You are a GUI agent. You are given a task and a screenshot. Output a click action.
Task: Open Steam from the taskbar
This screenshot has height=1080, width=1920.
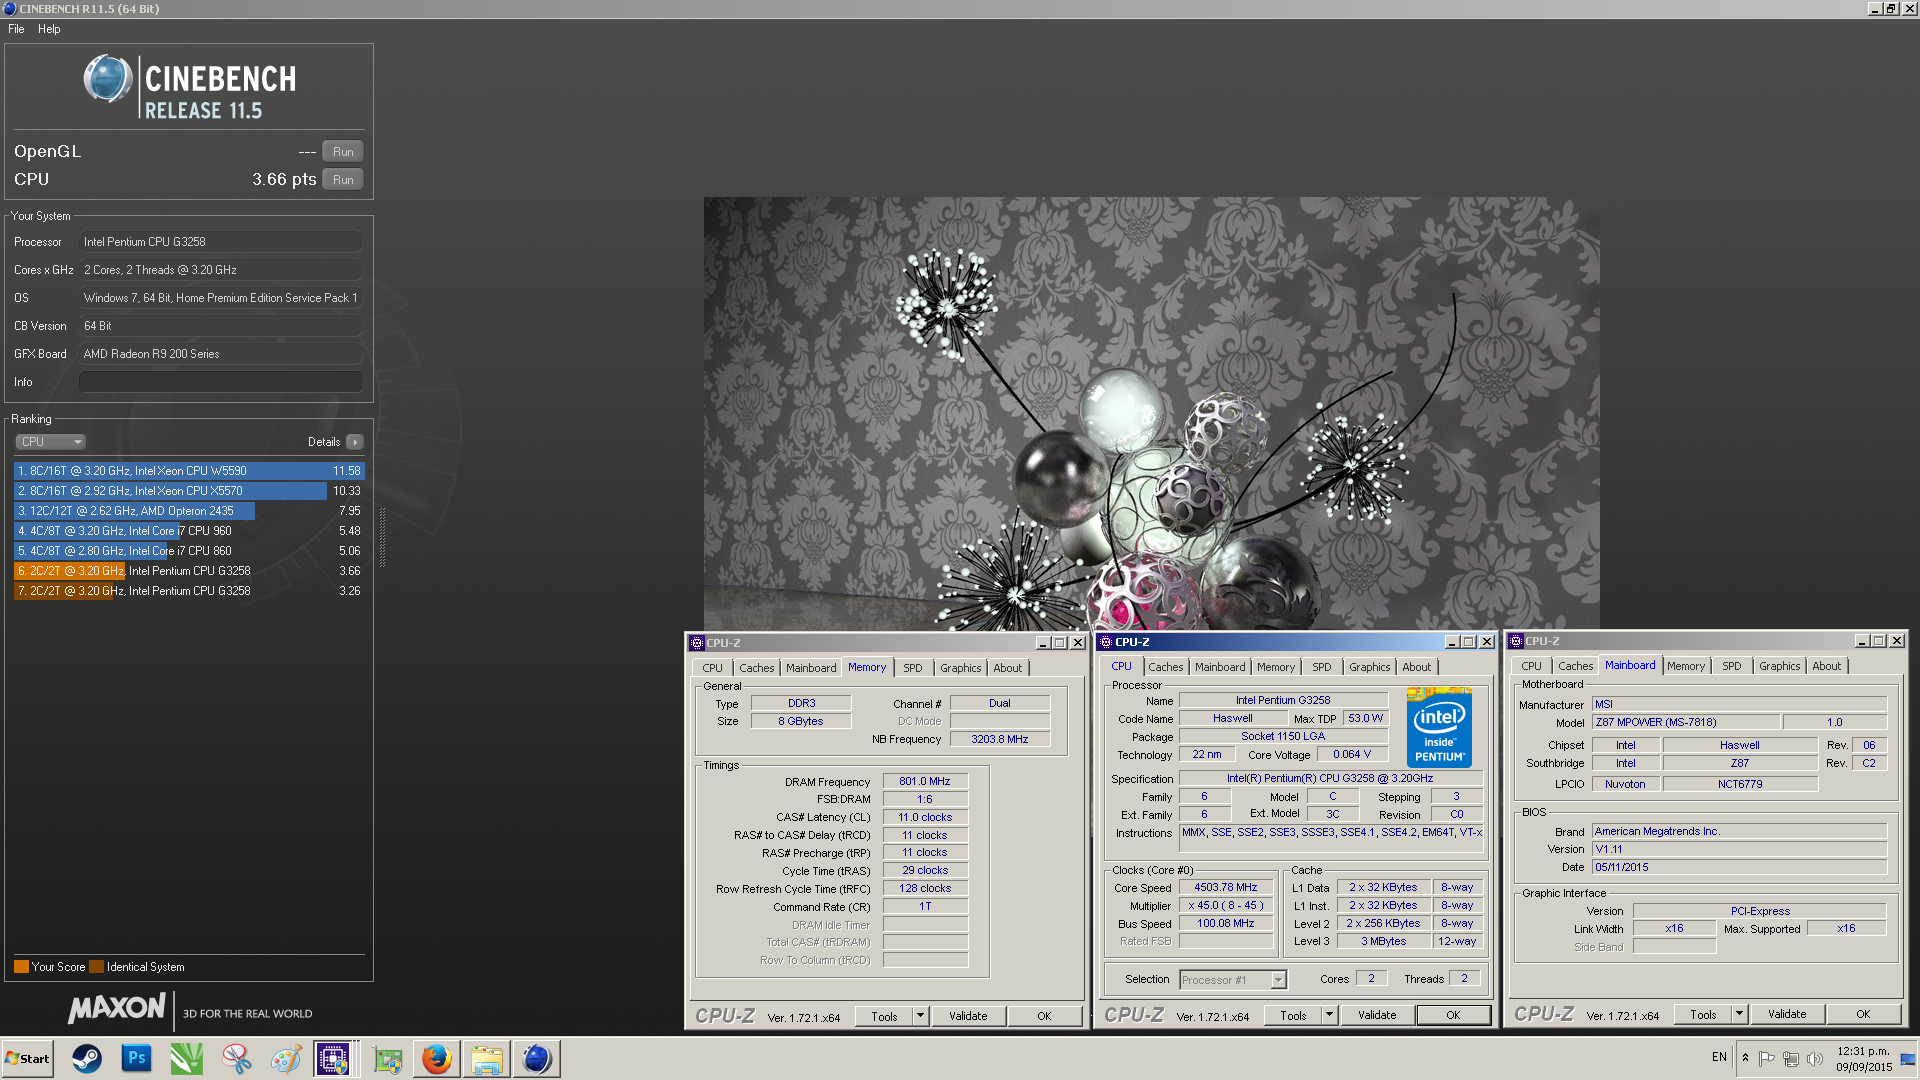pos(87,1058)
